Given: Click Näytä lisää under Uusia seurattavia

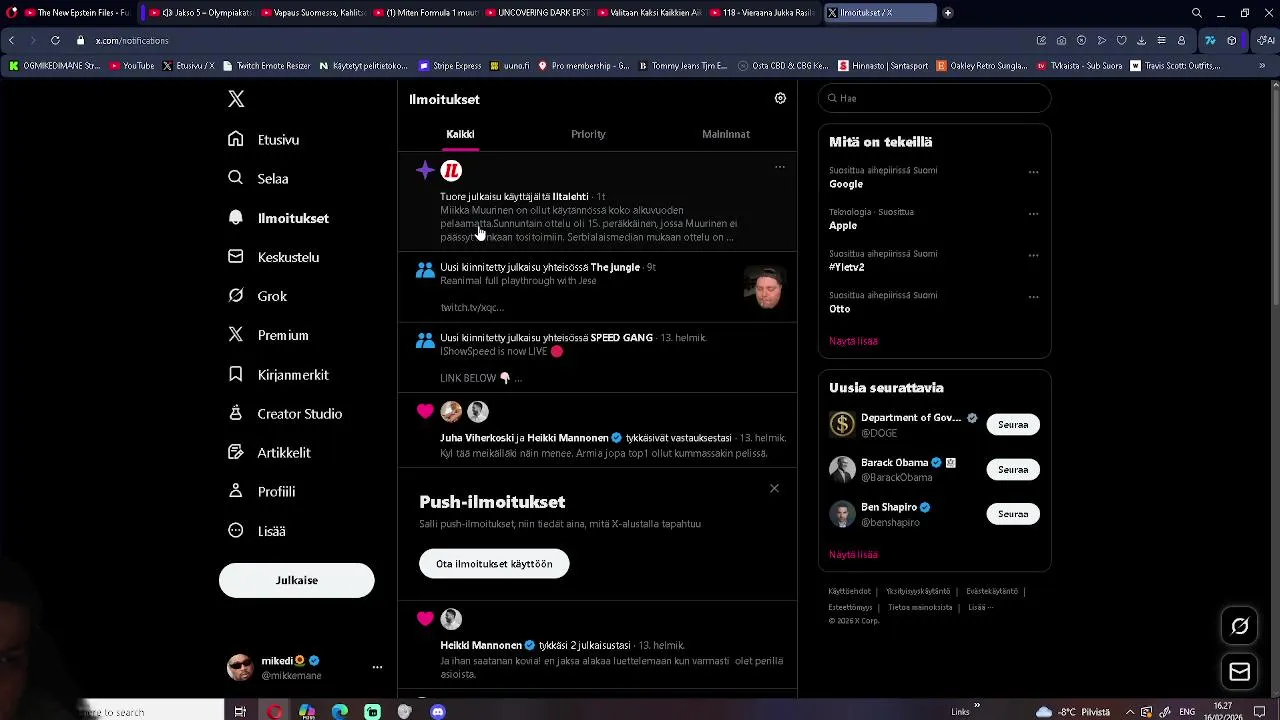Looking at the screenshot, I should pyautogui.click(x=853, y=554).
